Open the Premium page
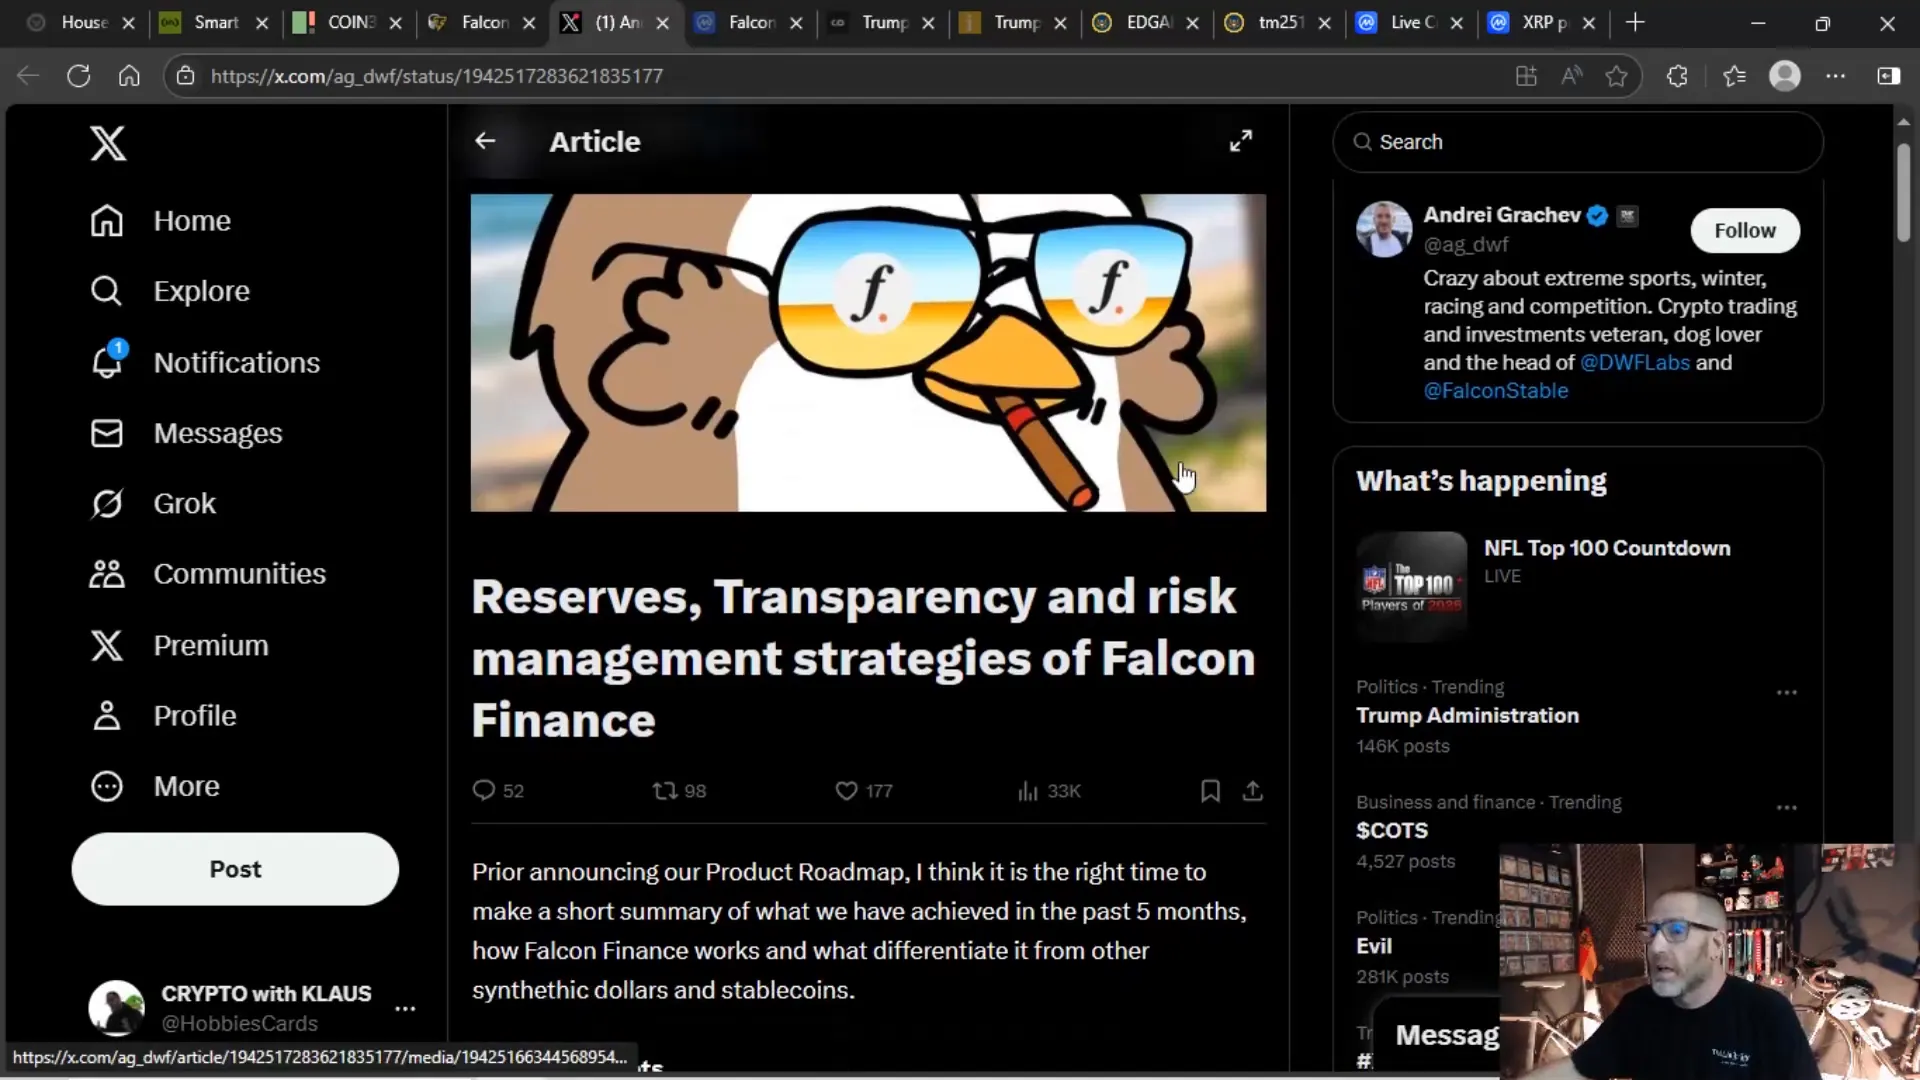This screenshot has width=1920, height=1080. [179, 645]
